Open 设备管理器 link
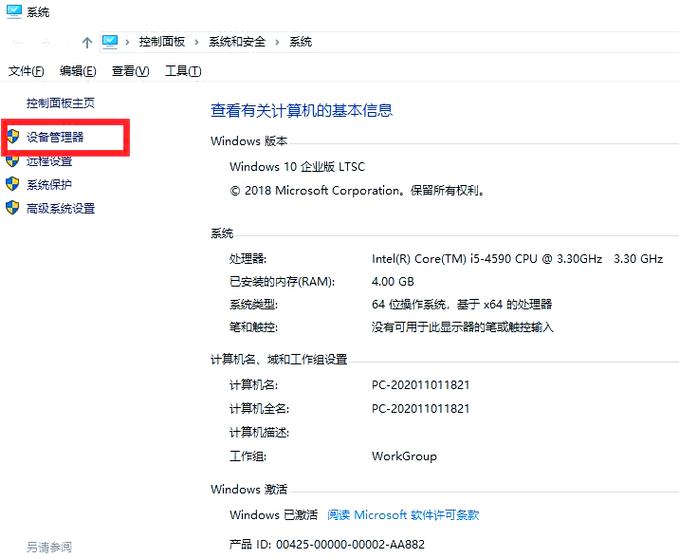The height and width of the screenshot is (558, 679). pyautogui.click(x=55, y=137)
